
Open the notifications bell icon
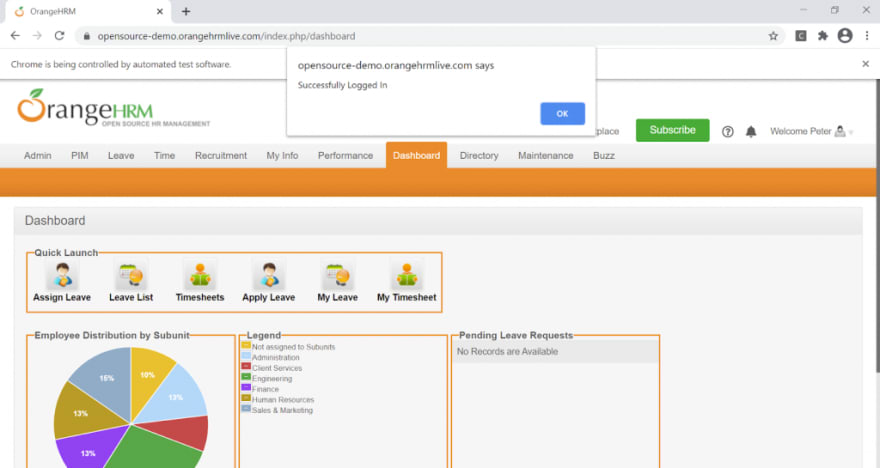(x=751, y=131)
